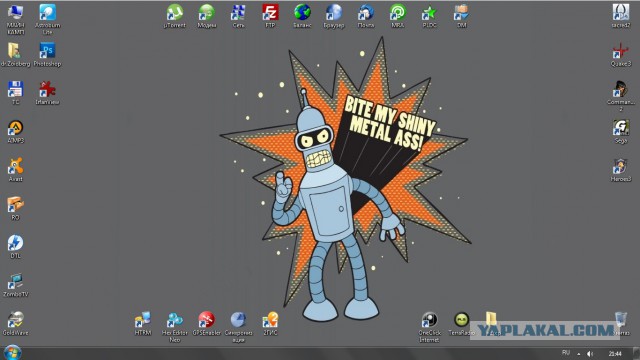Viewport: 640px width, 360px height.
Task: Launch the Heroes3 shortcut
Action: click(x=621, y=166)
